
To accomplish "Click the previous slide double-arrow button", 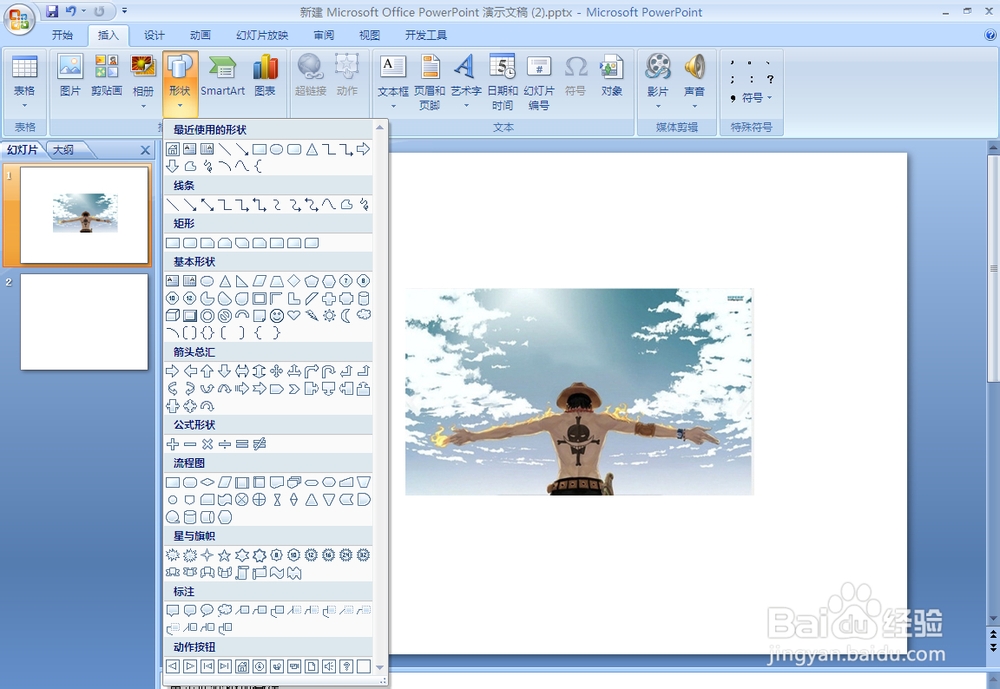I will tap(993, 634).
